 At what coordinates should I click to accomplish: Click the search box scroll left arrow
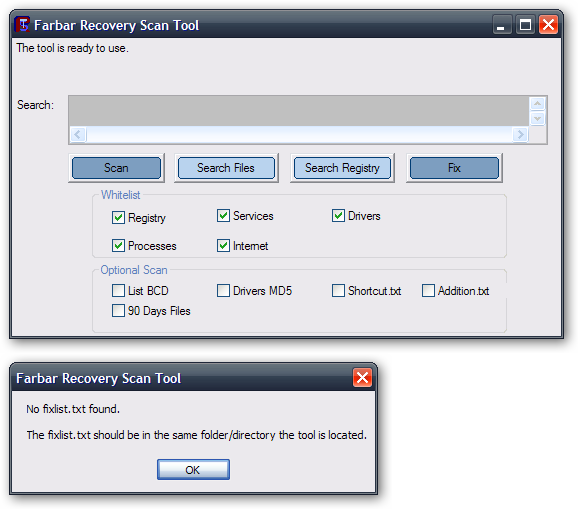(x=78, y=135)
